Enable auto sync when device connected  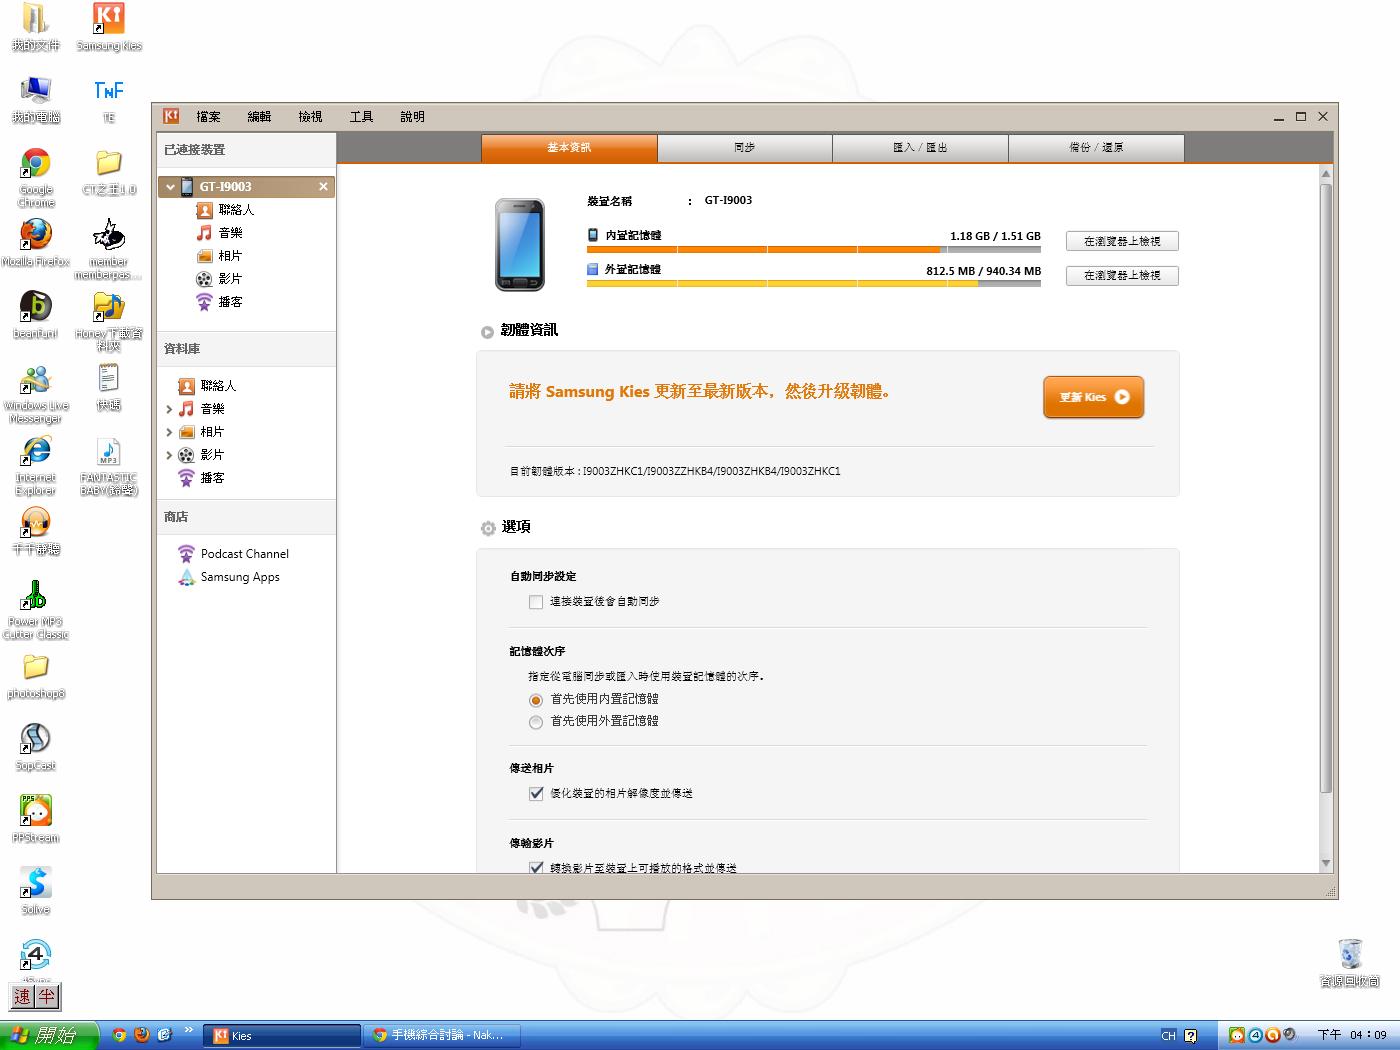[x=536, y=602]
